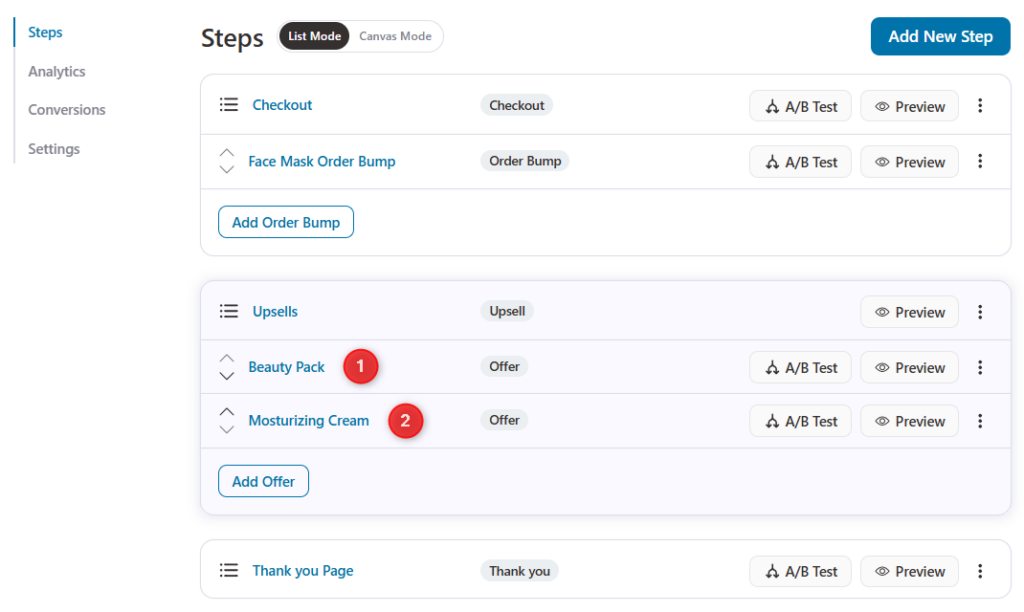Move Beauty Pack down with the down arrow
1024x612 pixels.
[227, 376]
